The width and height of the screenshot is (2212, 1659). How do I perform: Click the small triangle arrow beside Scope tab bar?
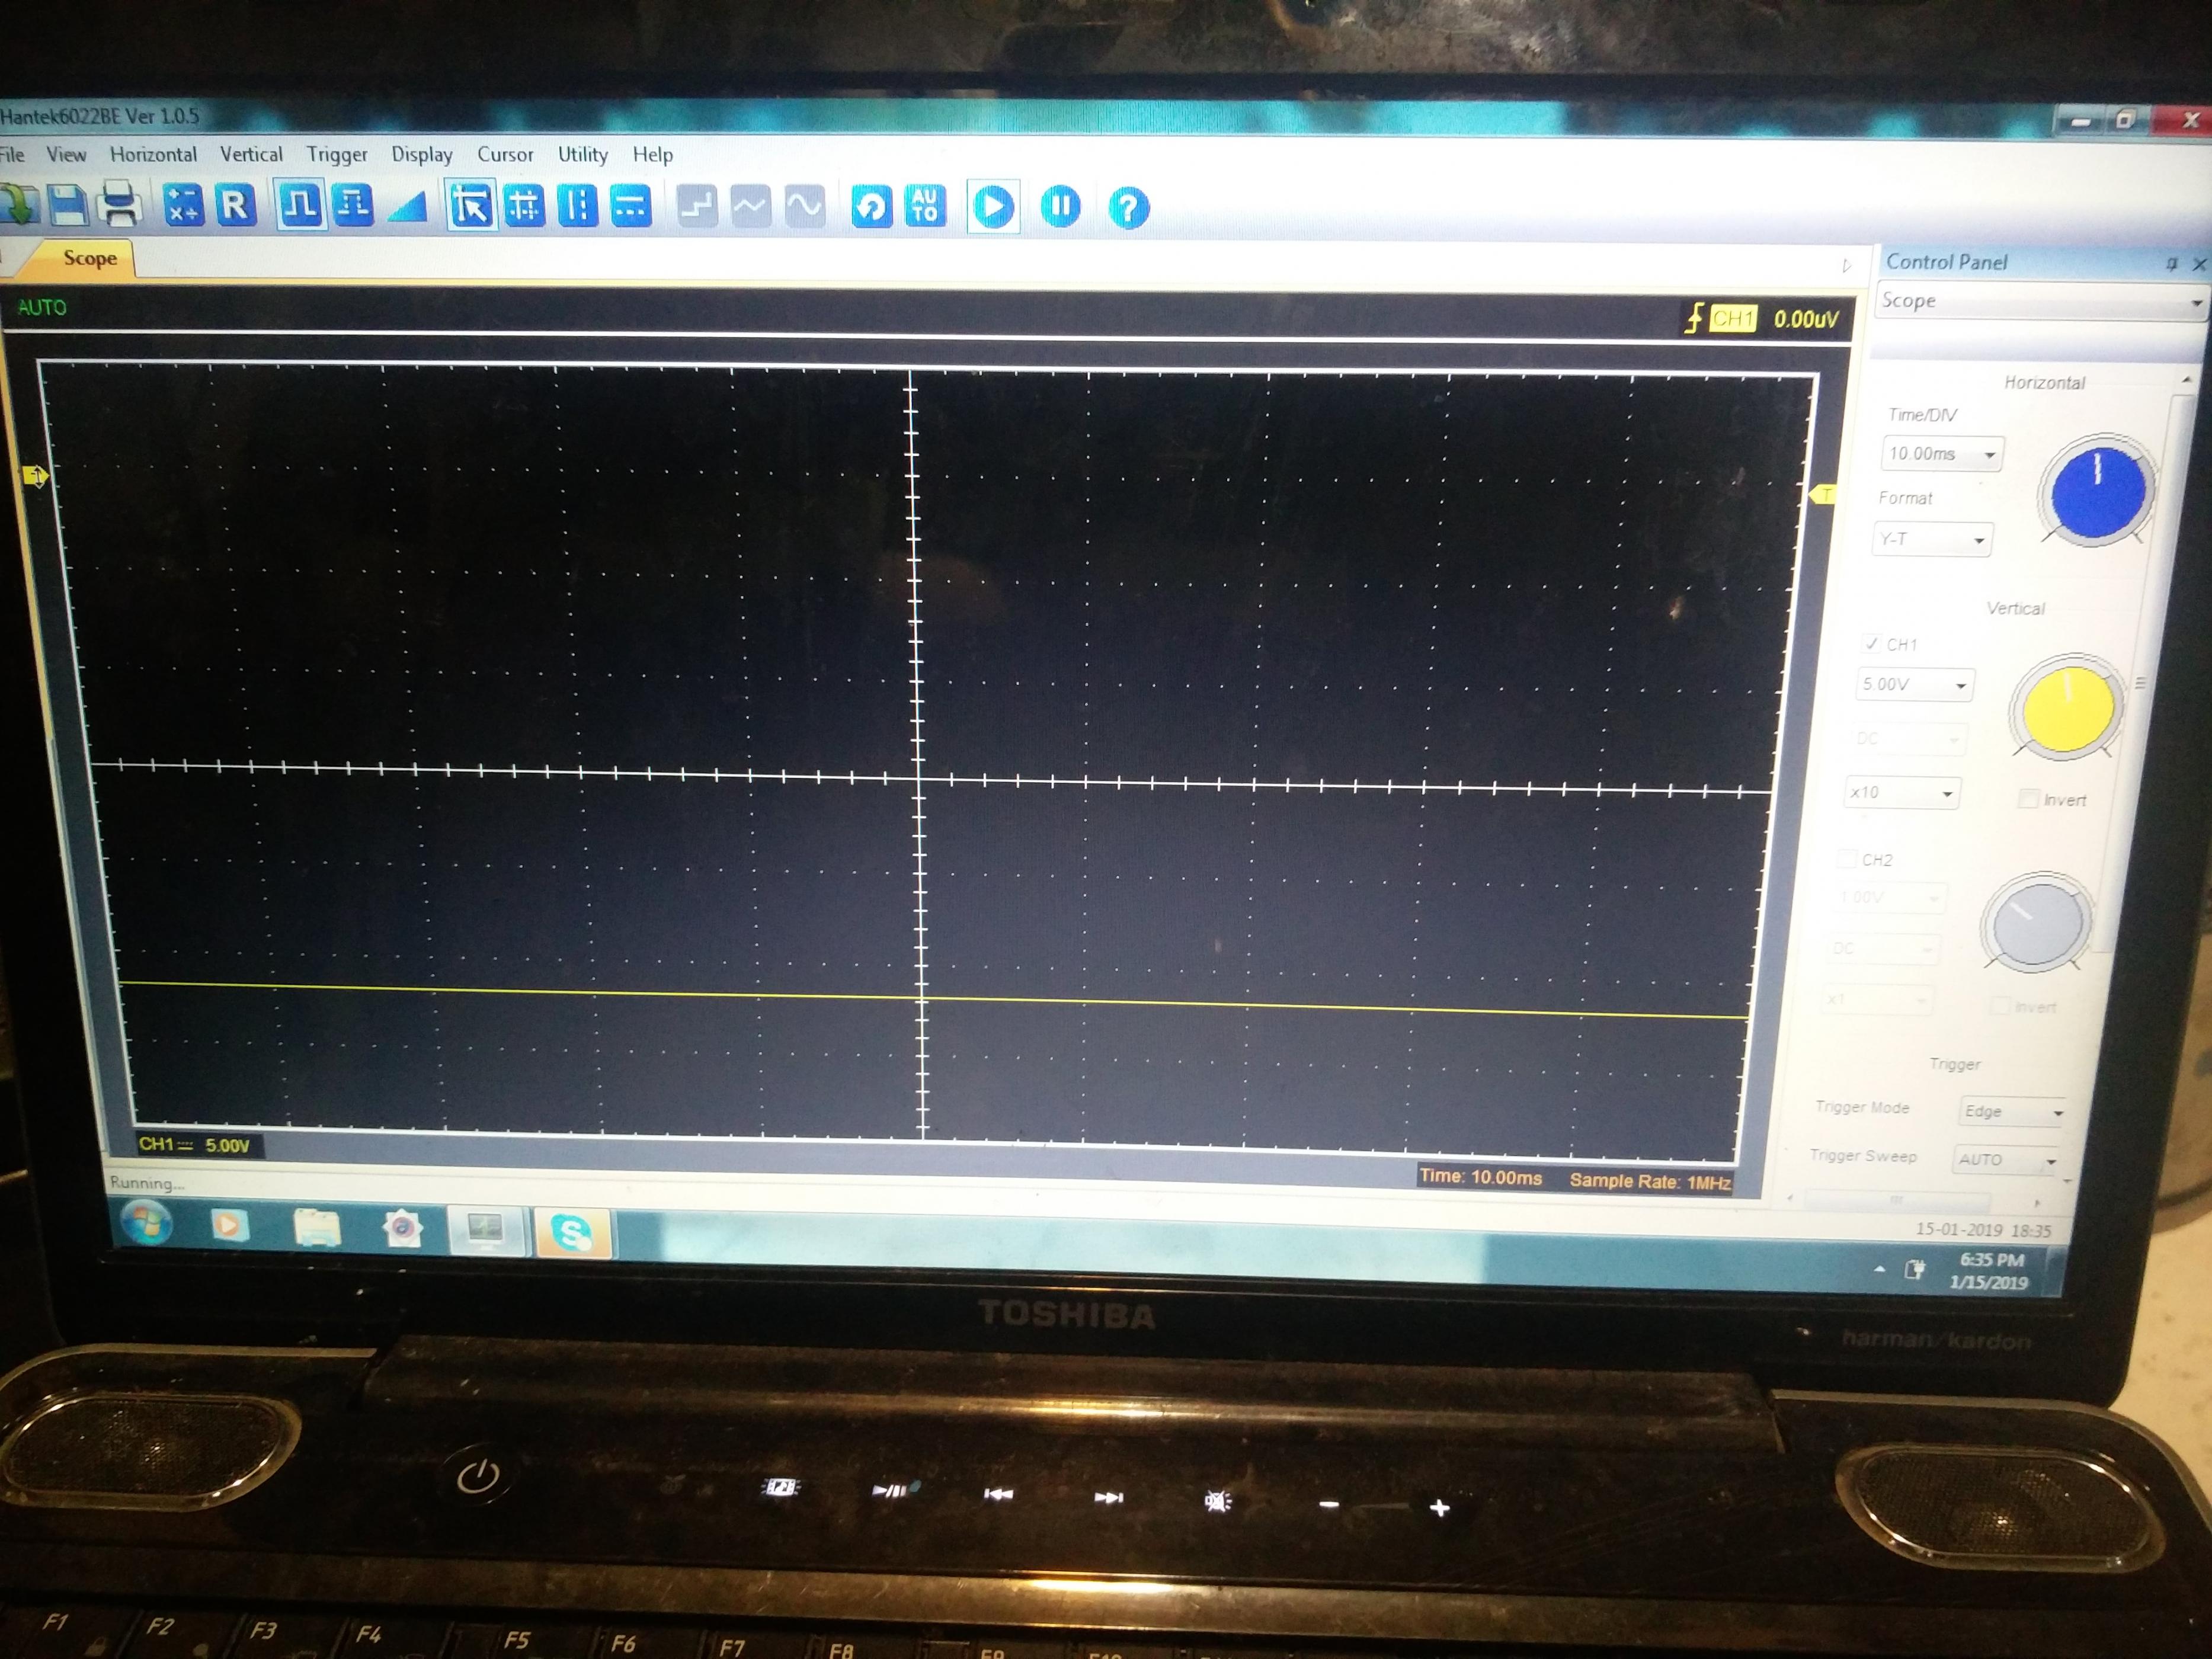point(1847,266)
